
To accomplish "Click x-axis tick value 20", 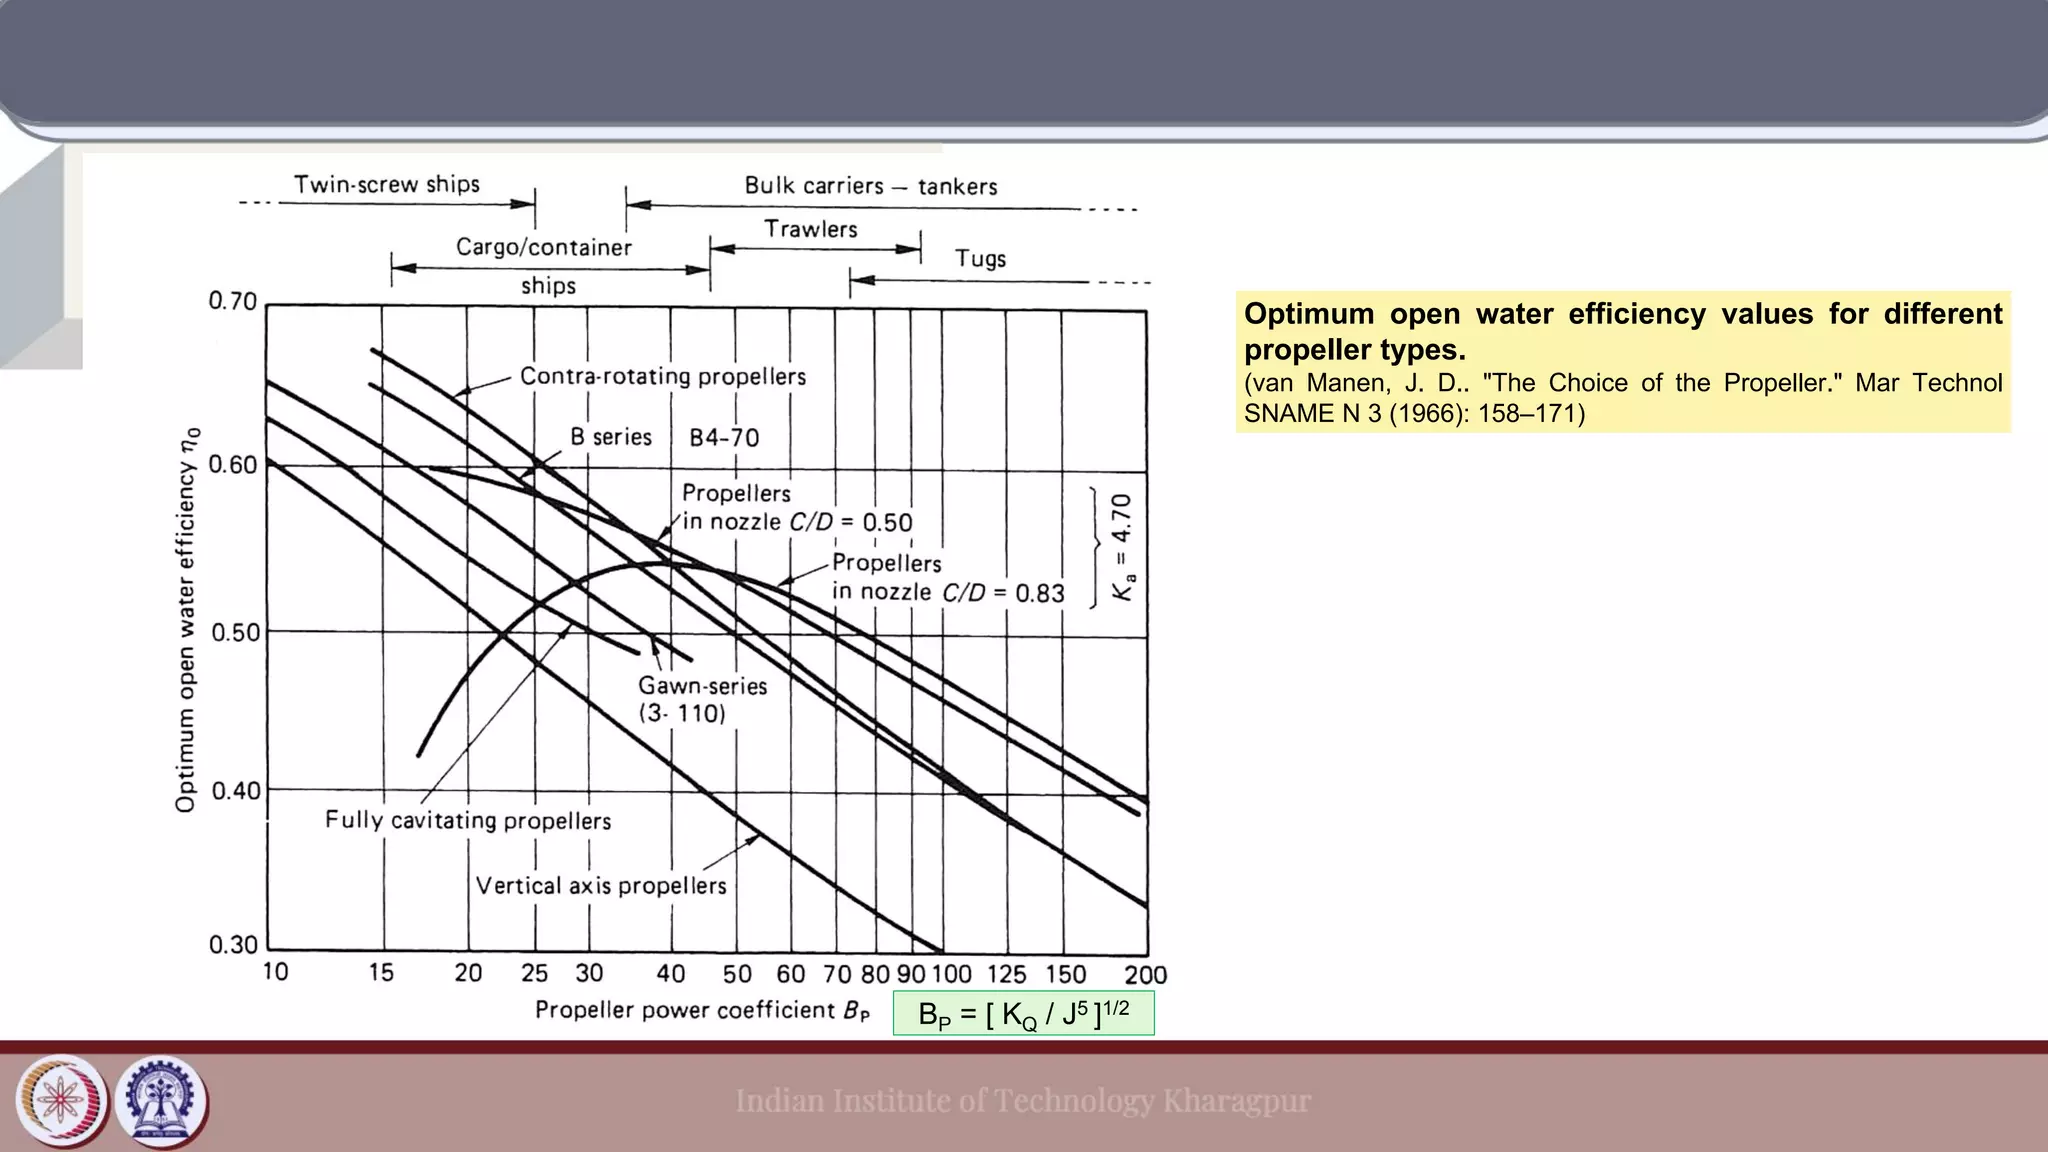I will (x=468, y=973).
